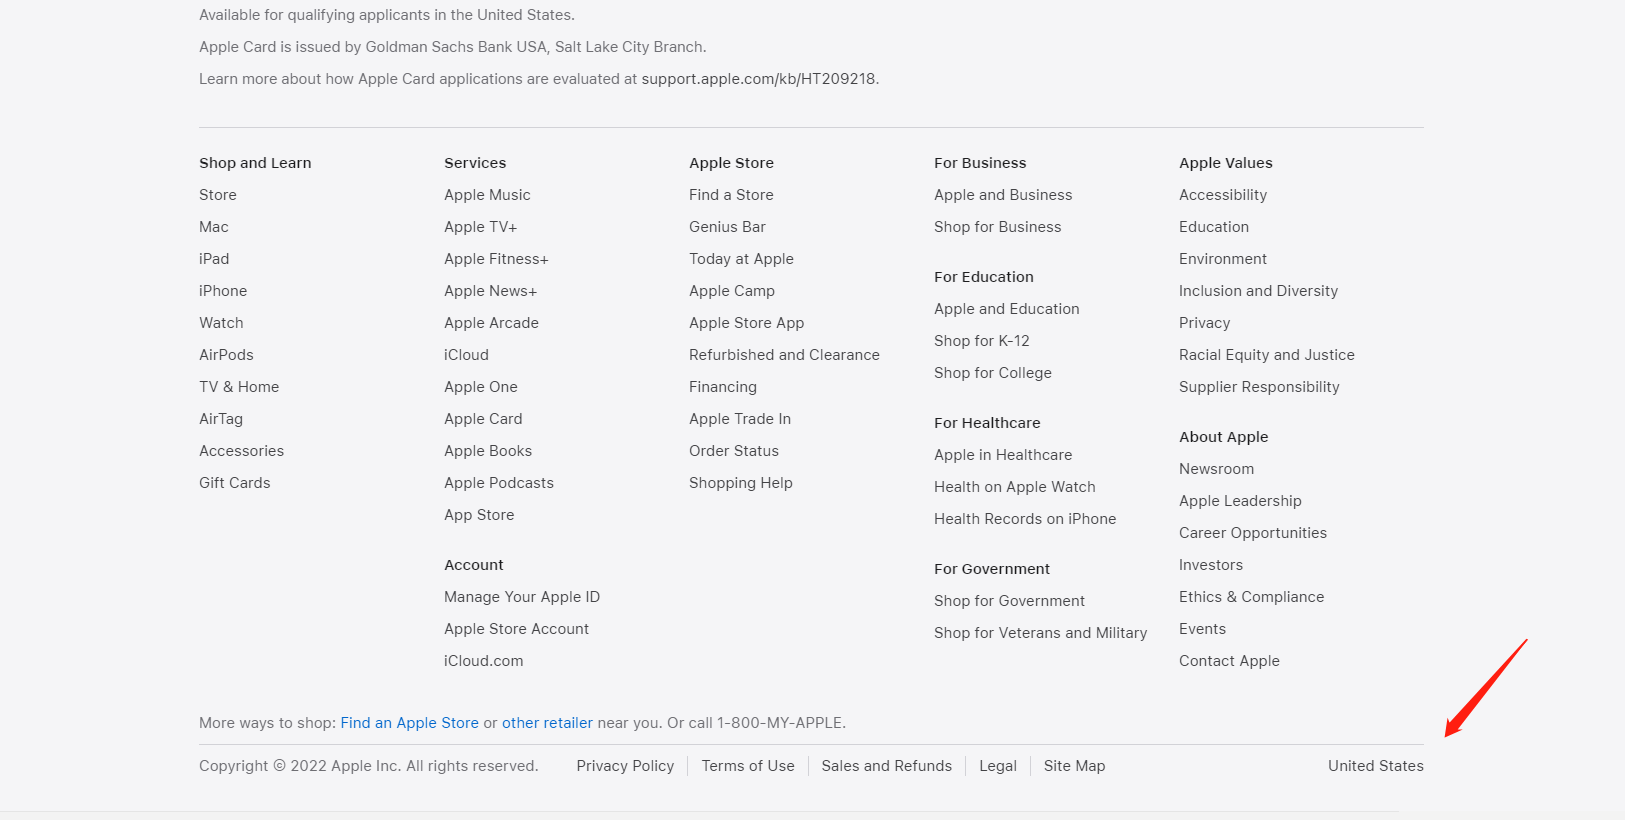Open Health Records on iPhone
Screen dimensions: 1625x820
1025,519
